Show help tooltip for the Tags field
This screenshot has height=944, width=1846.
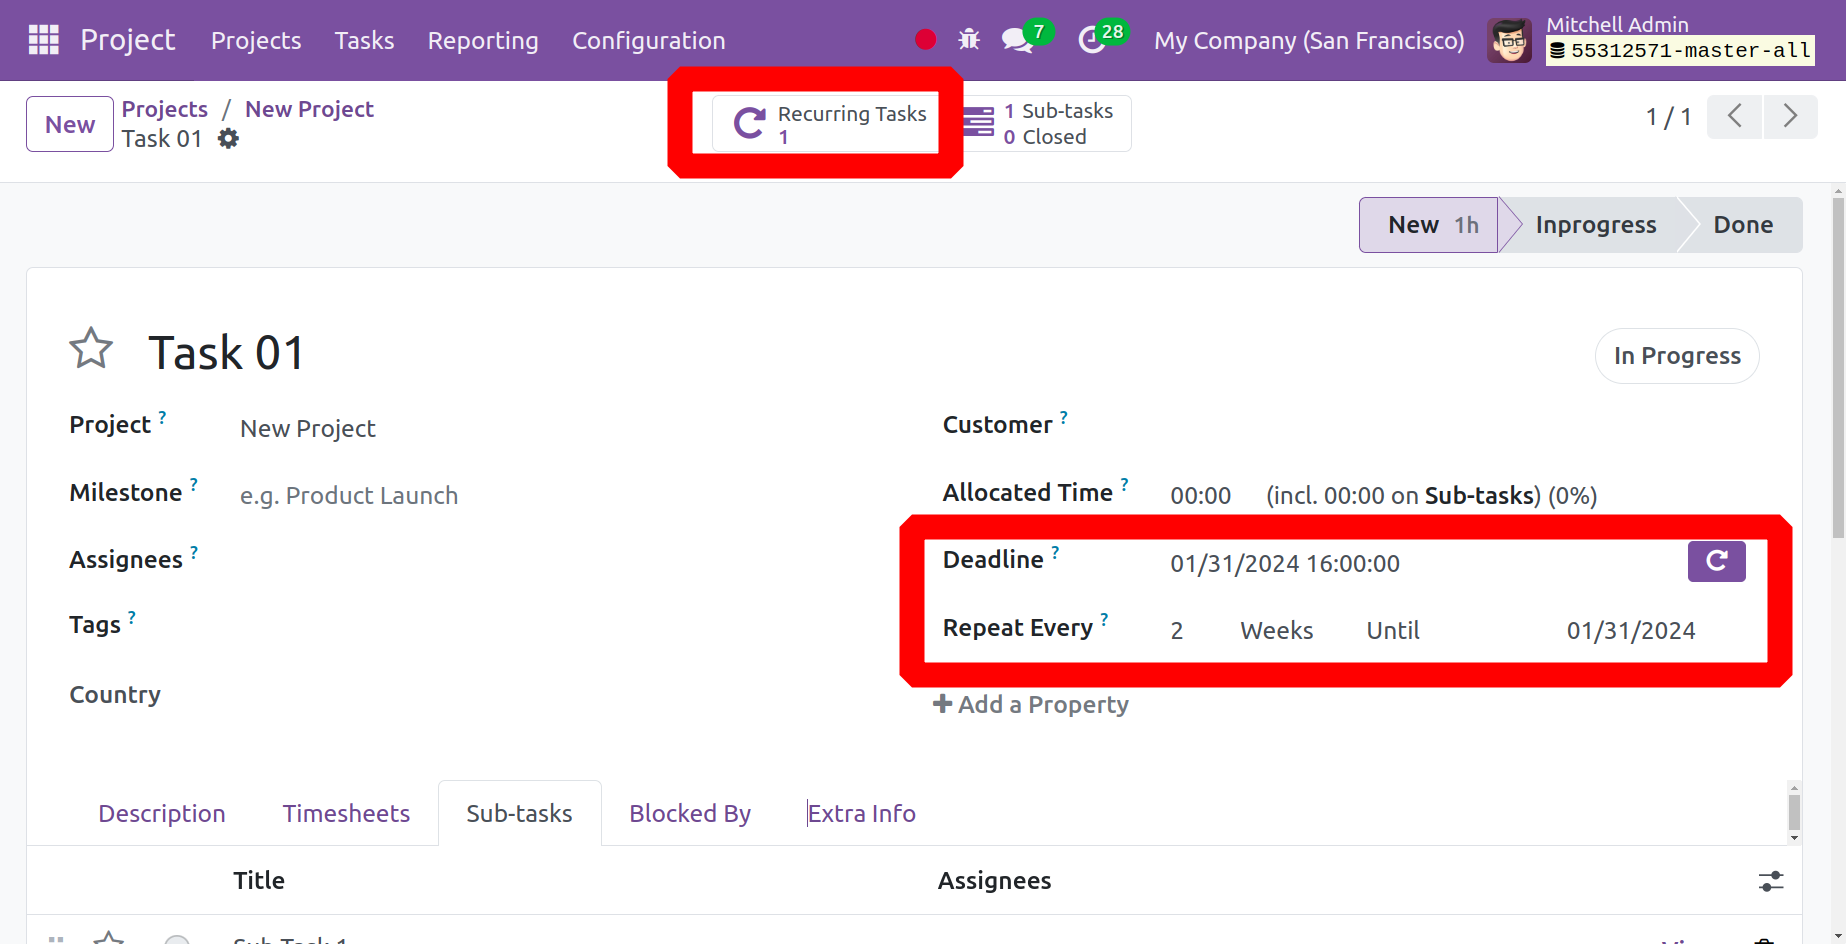tap(132, 617)
